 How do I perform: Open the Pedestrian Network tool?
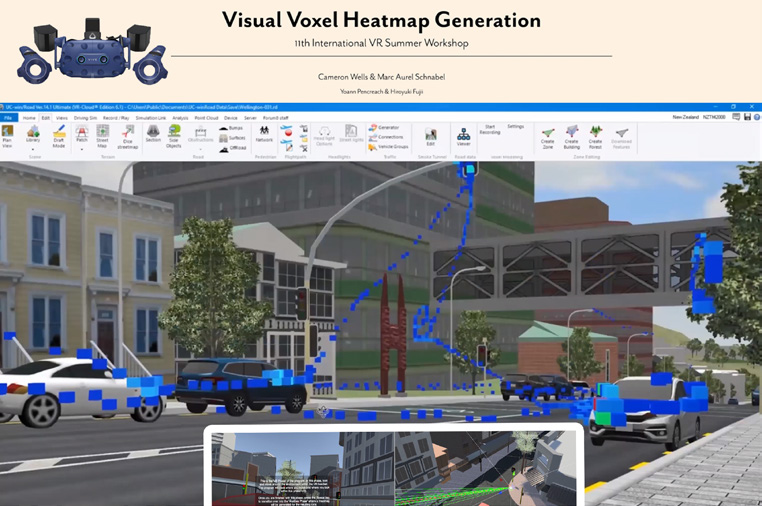click(x=264, y=134)
